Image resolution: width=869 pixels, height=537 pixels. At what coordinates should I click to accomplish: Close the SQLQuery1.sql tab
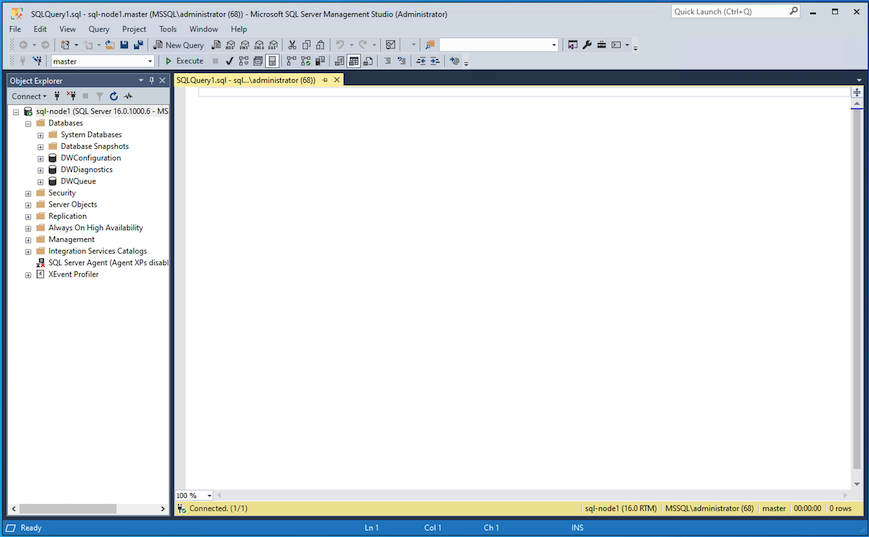336,80
